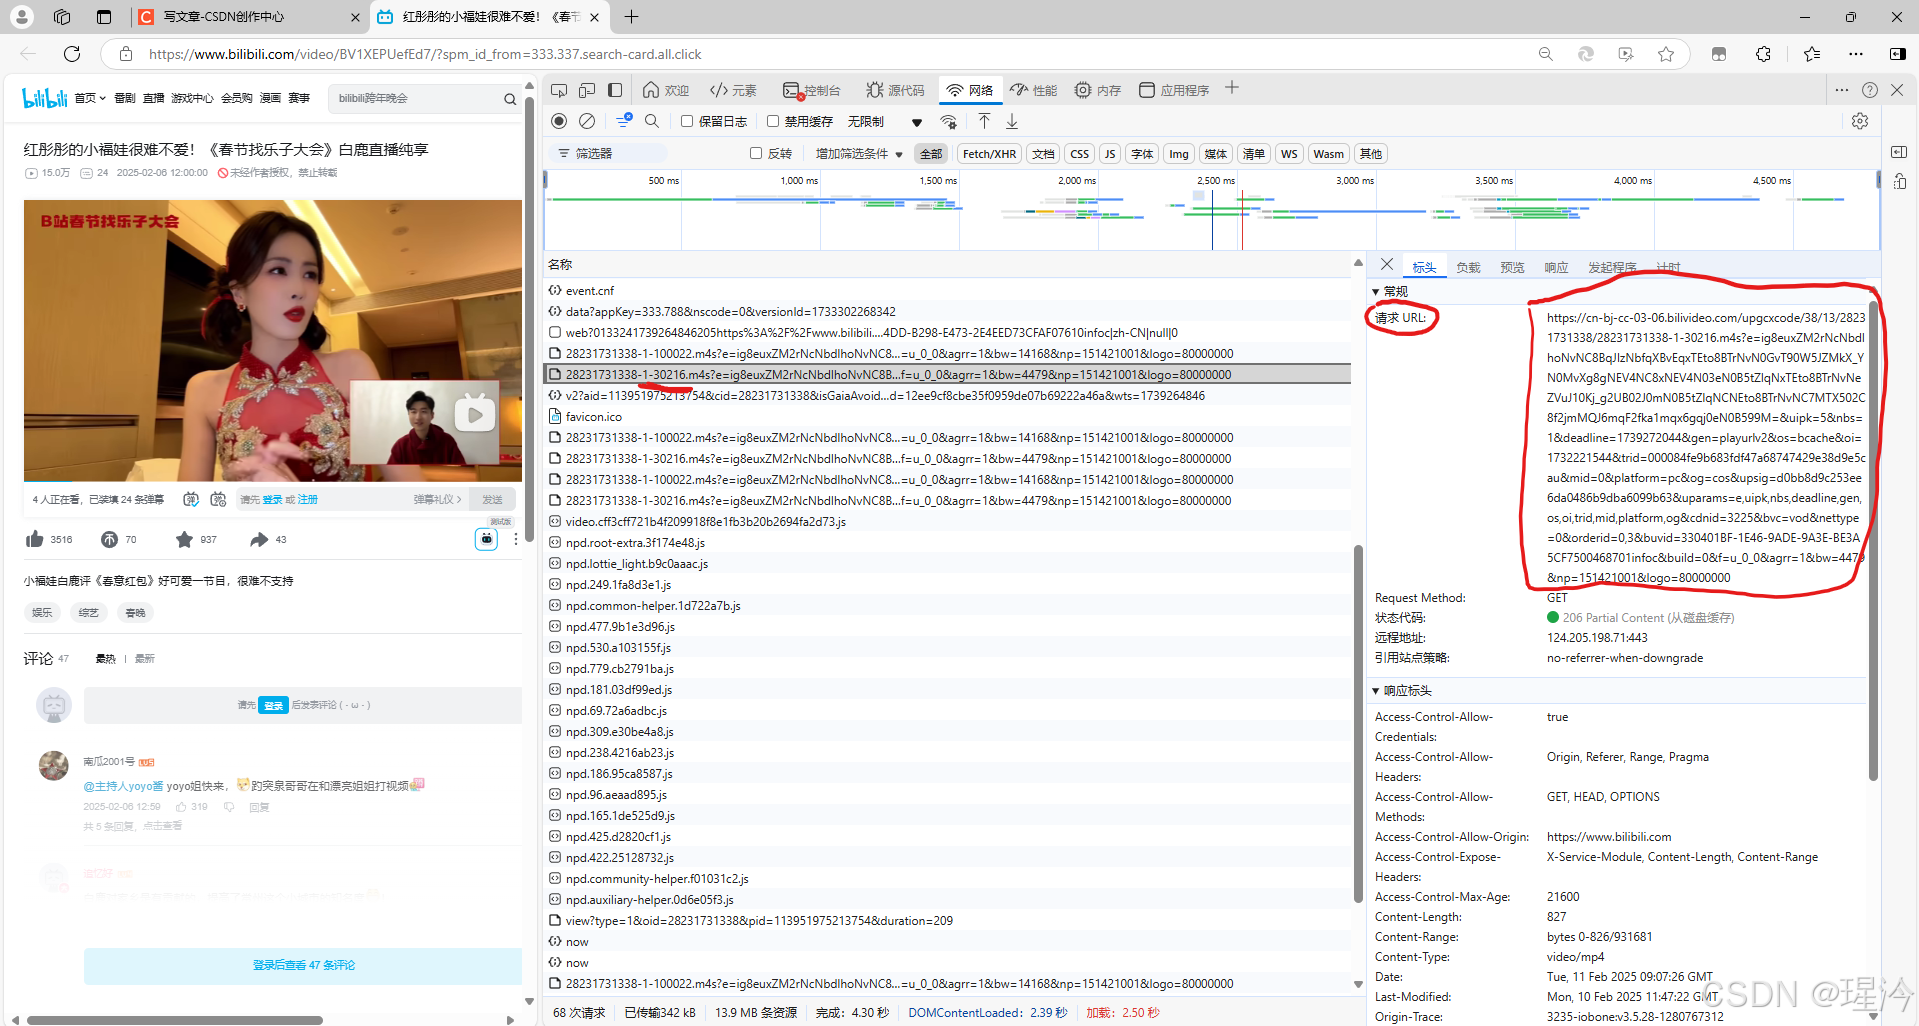Click the 发送 danmaku button
The image size is (1919, 1026).
493,499
